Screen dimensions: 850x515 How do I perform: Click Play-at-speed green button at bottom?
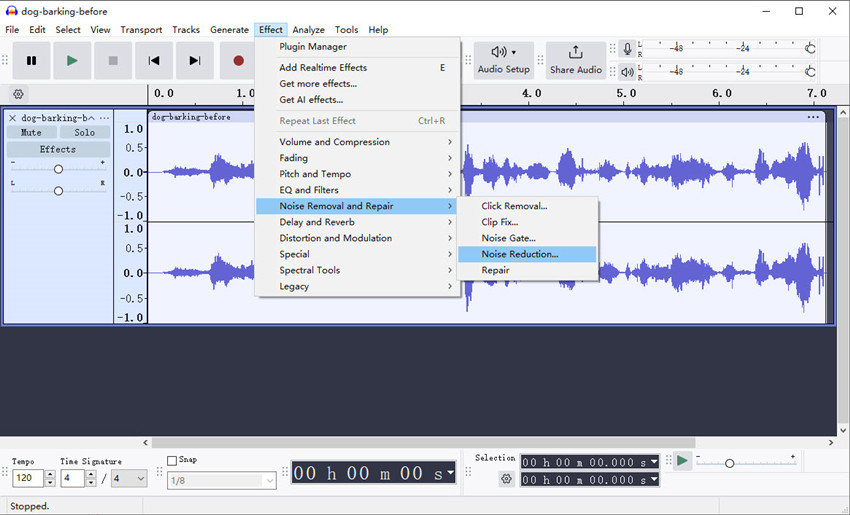tap(682, 461)
